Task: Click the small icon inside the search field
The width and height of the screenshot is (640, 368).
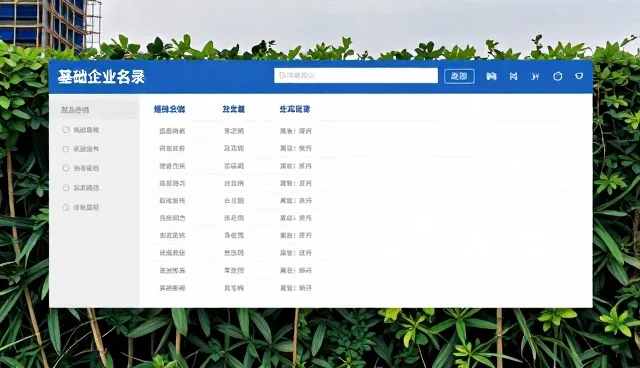Action: coord(282,75)
